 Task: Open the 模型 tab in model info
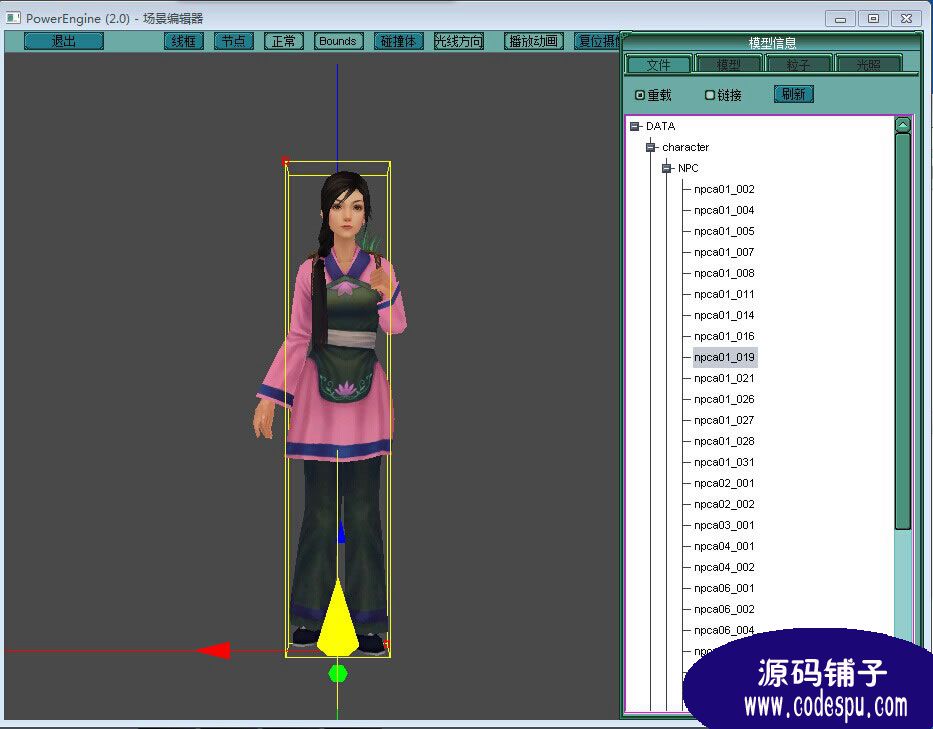pyautogui.click(x=728, y=64)
